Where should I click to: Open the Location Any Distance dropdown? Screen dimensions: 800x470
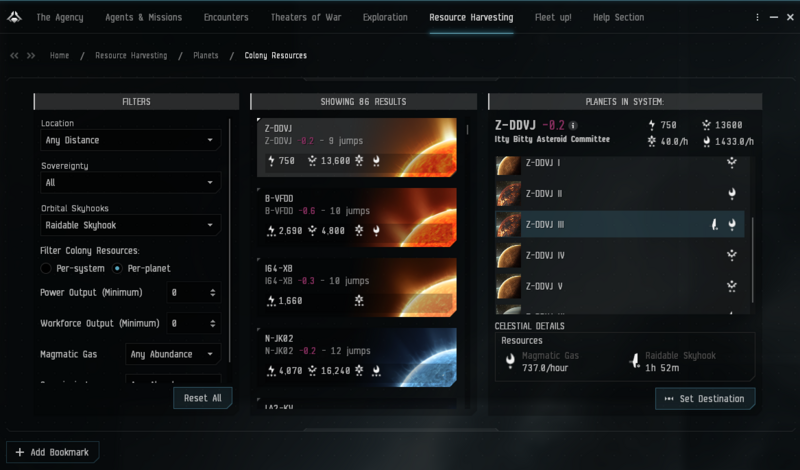pos(131,140)
